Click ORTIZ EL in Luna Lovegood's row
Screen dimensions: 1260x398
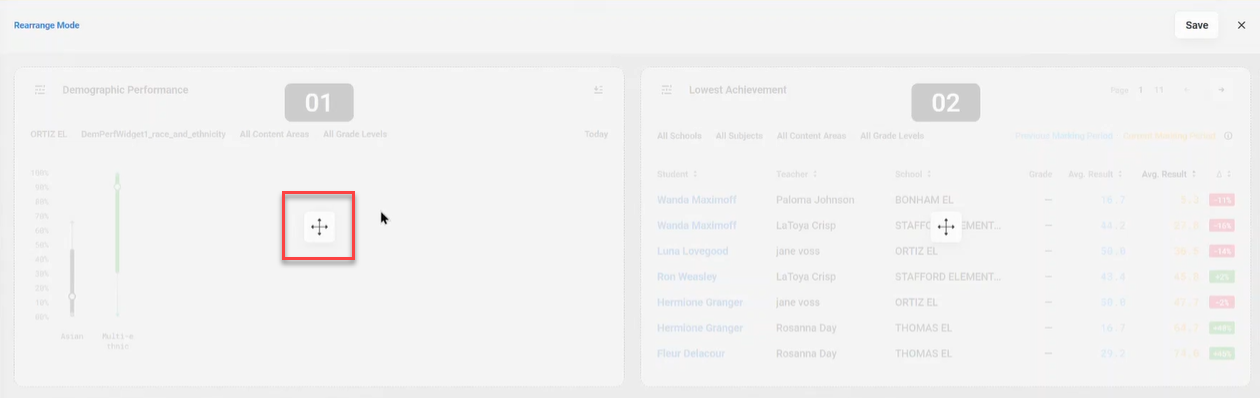917,251
